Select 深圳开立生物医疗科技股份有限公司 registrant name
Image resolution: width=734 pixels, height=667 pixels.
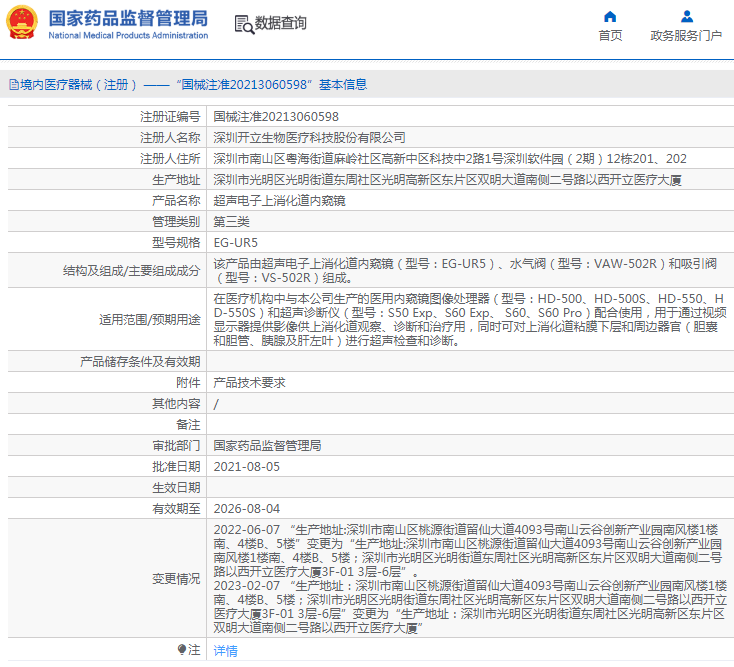click(x=309, y=138)
